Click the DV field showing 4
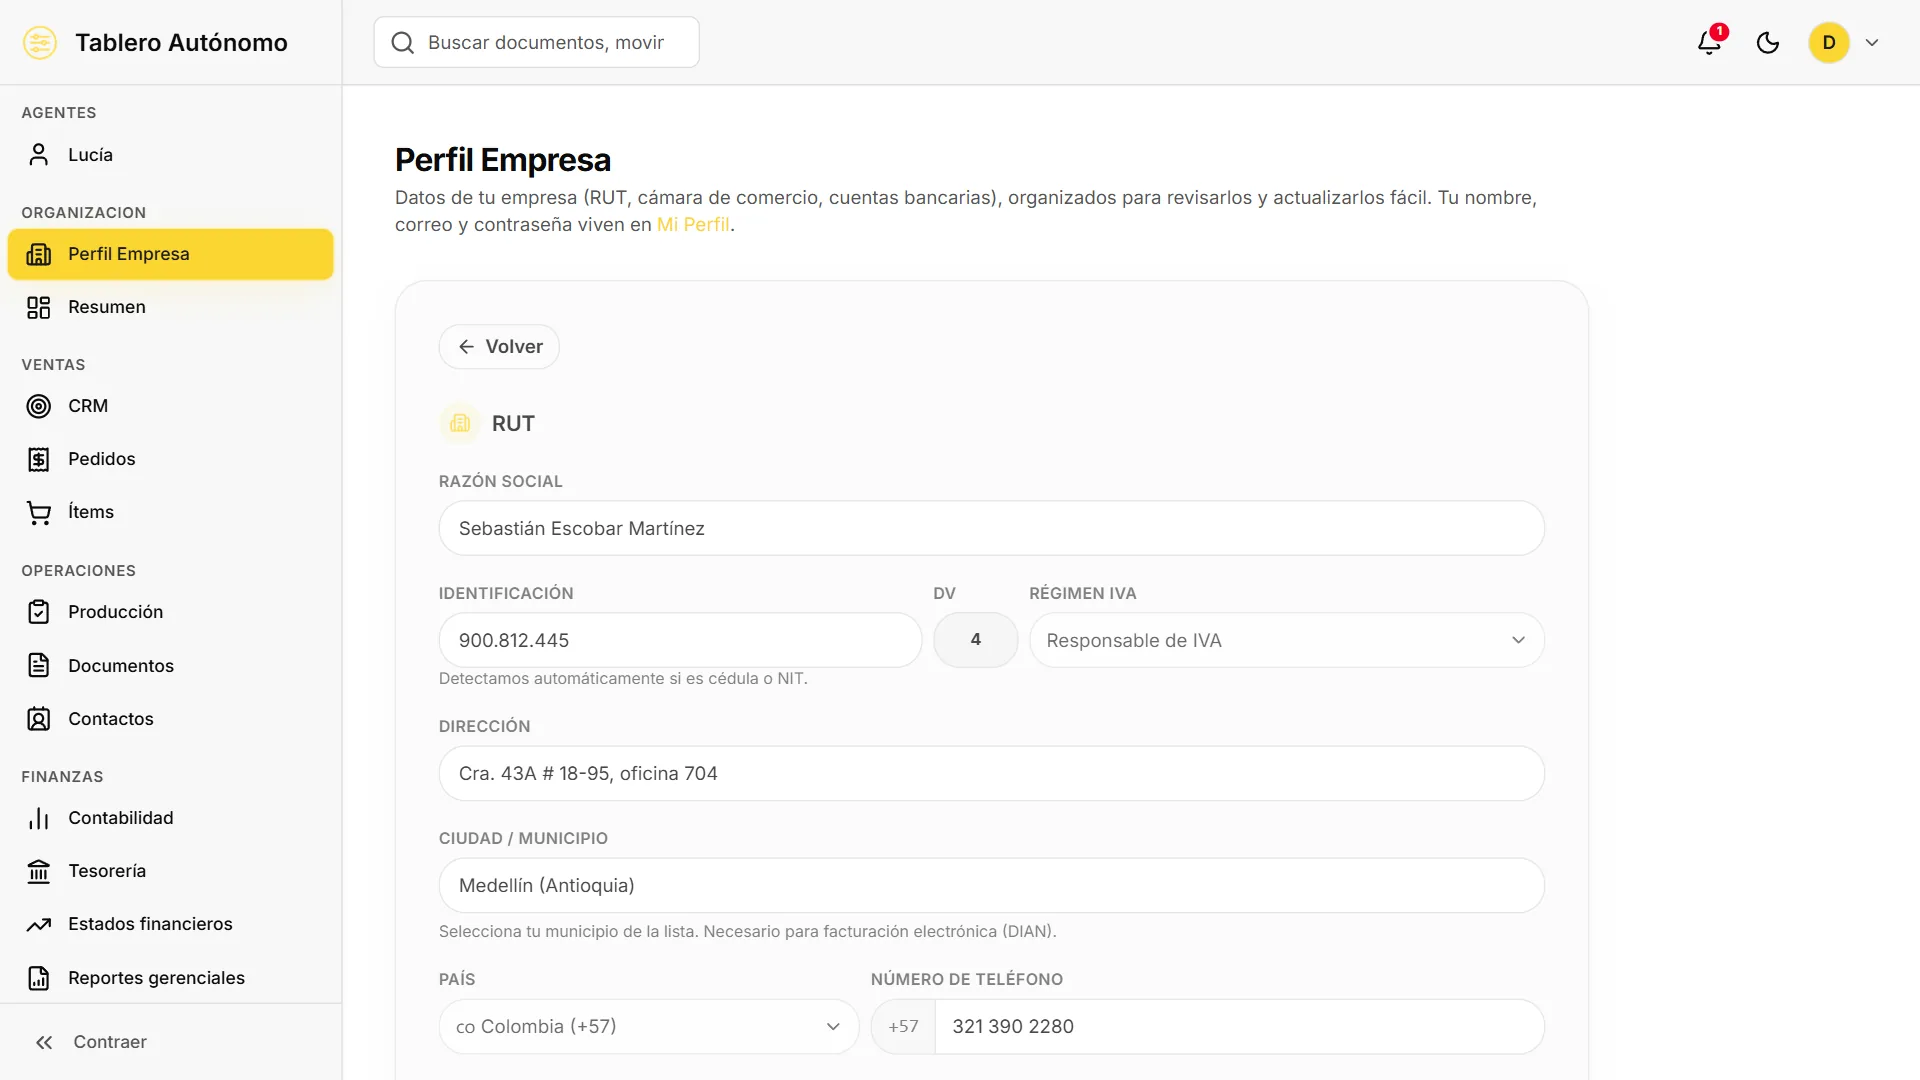The width and height of the screenshot is (1920, 1080). point(976,640)
